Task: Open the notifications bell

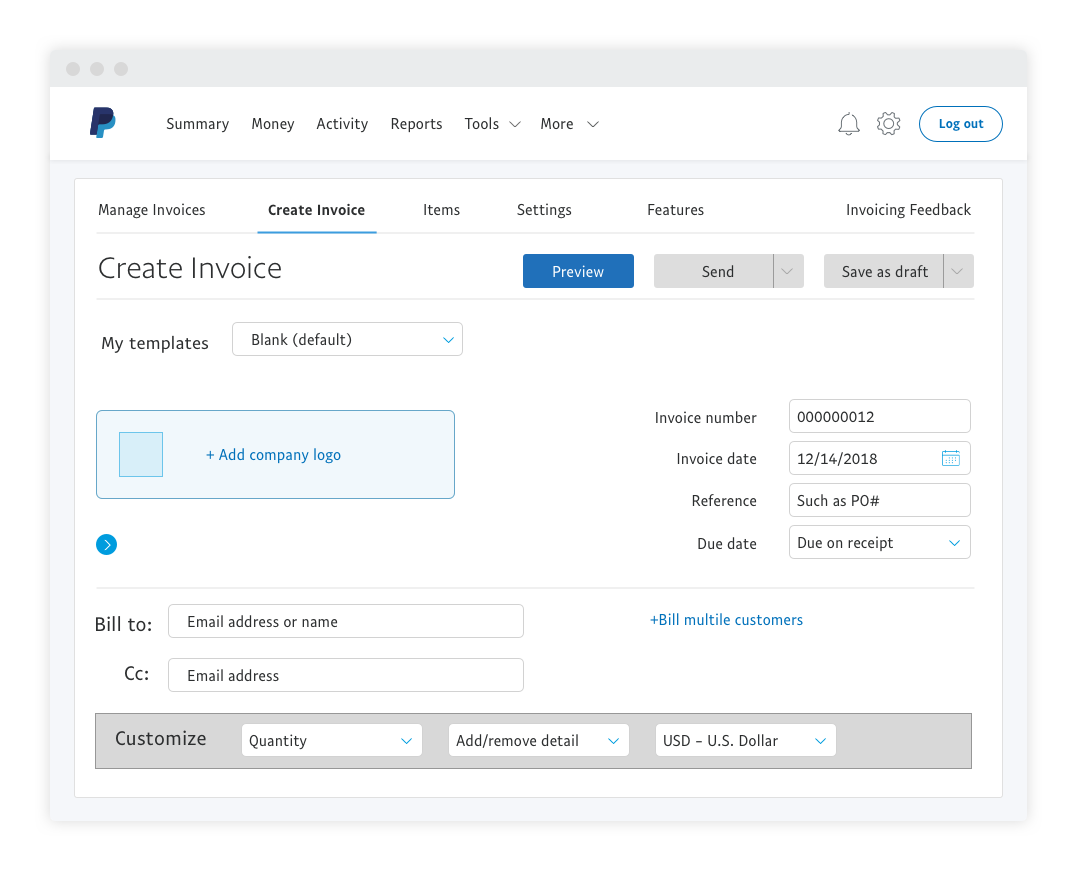Action: tap(849, 124)
